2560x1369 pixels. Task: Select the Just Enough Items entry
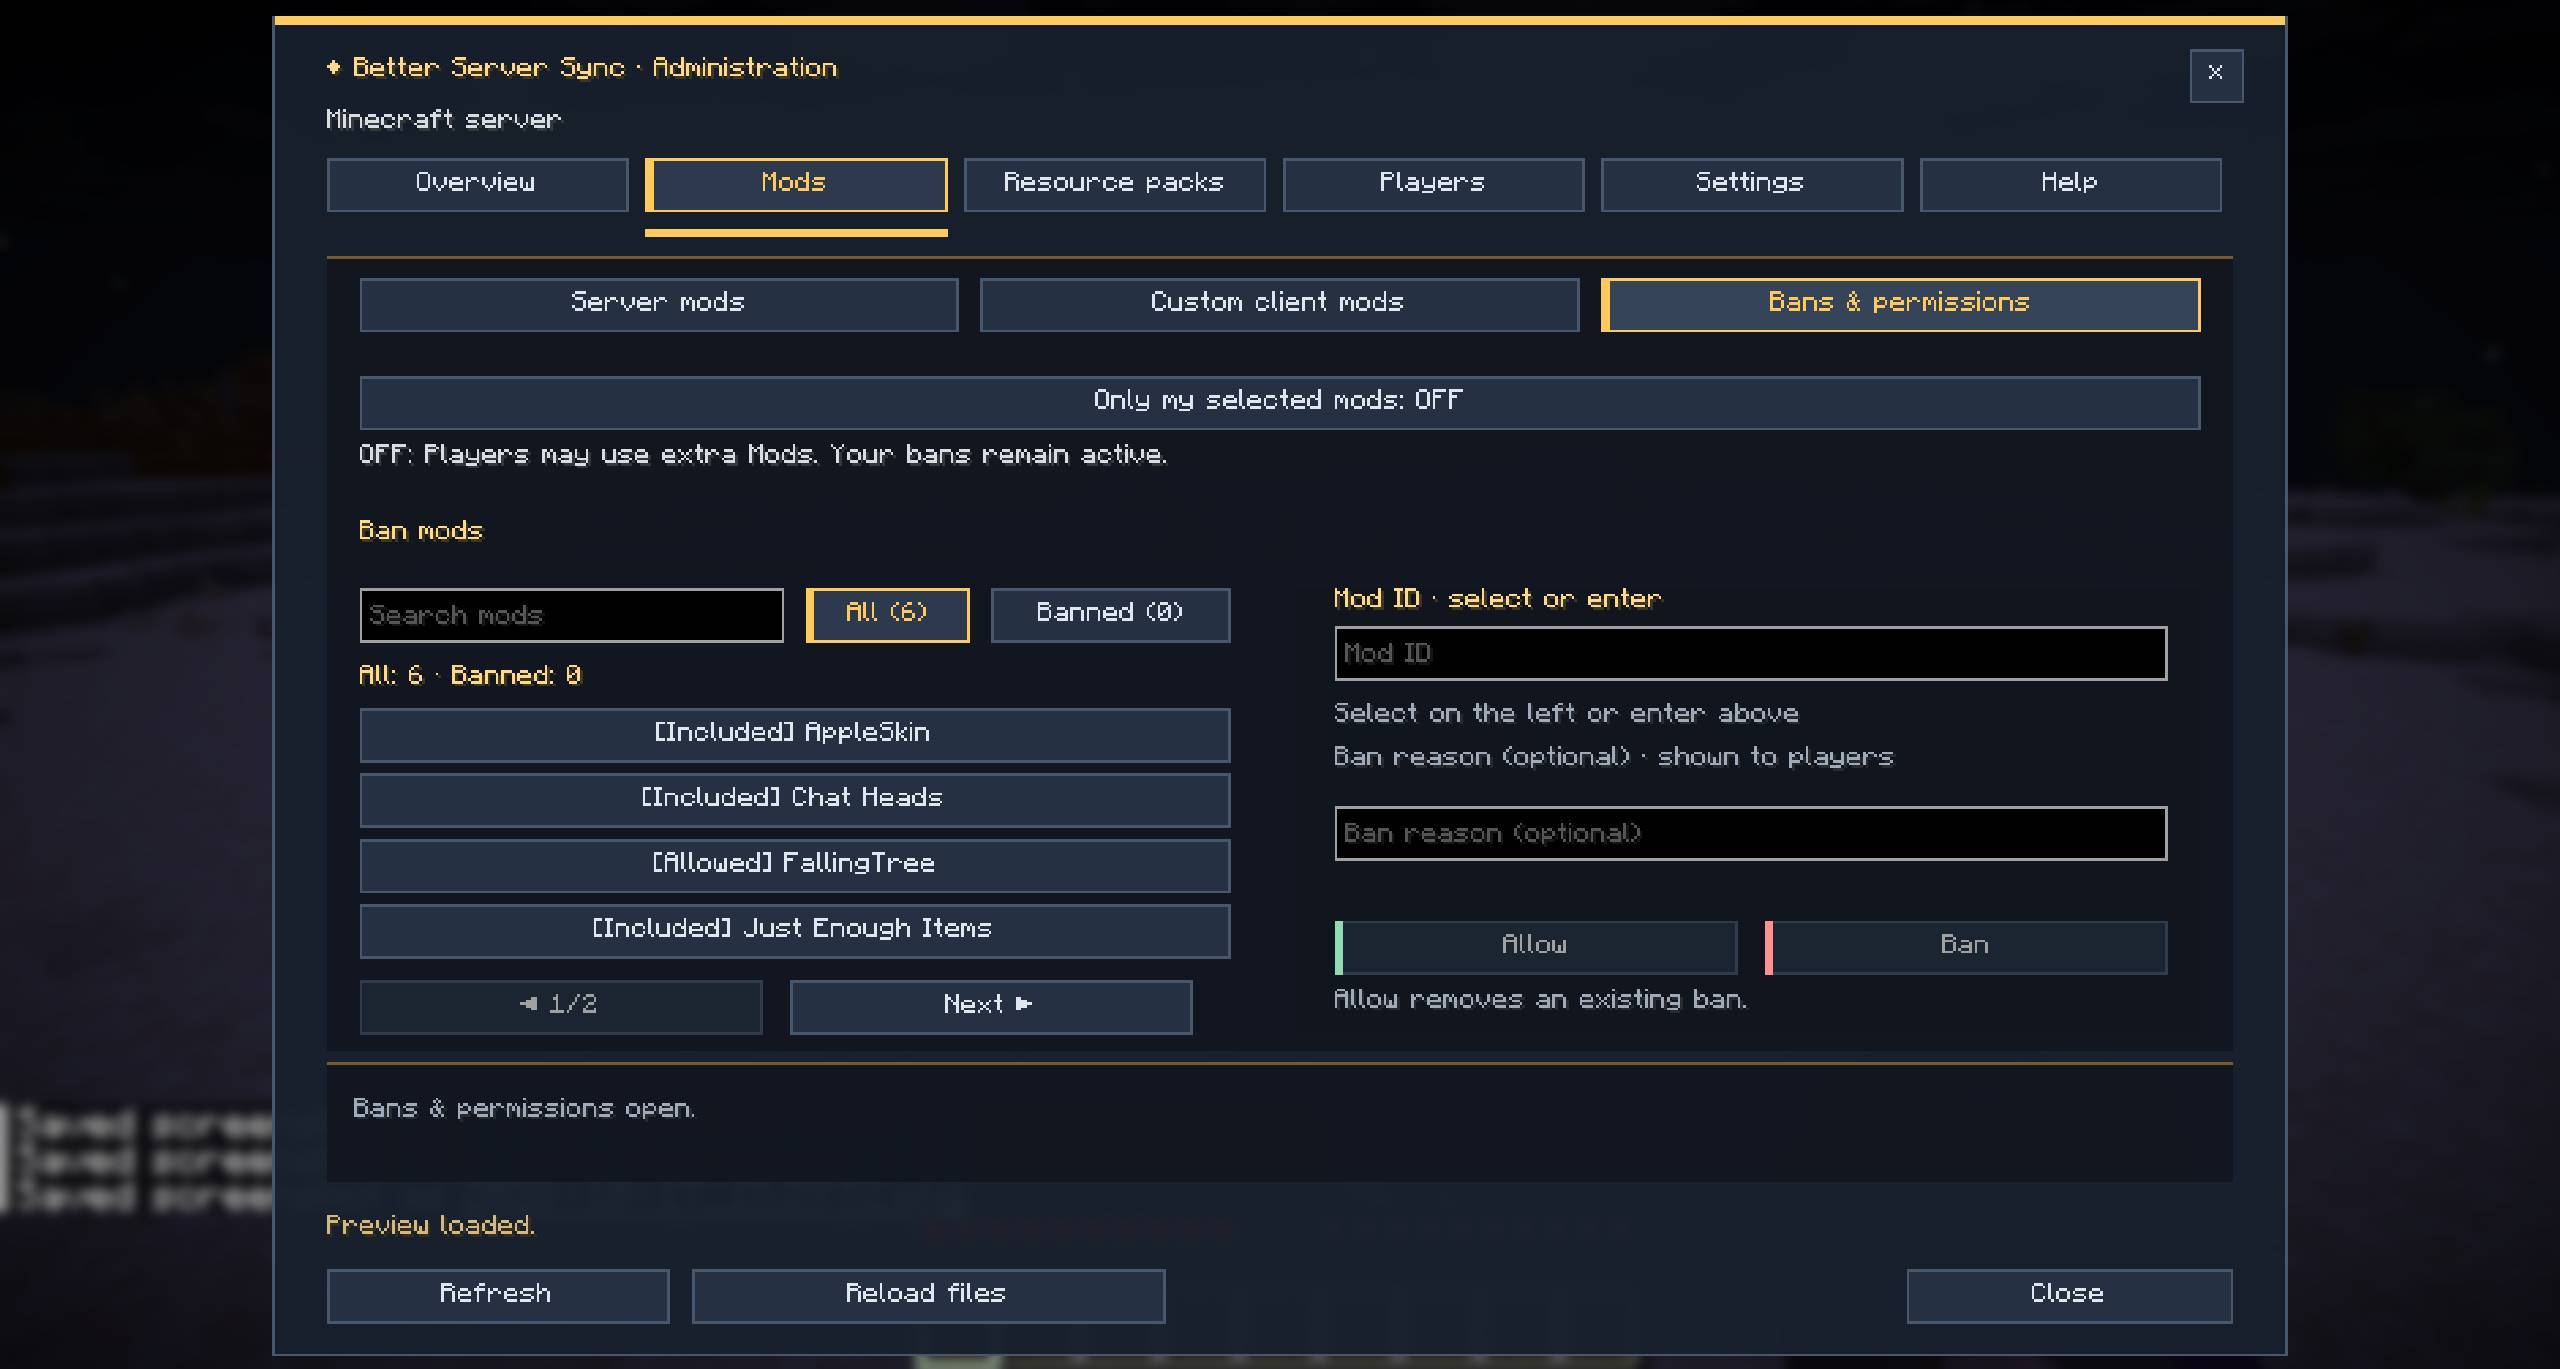click(794, 931)
